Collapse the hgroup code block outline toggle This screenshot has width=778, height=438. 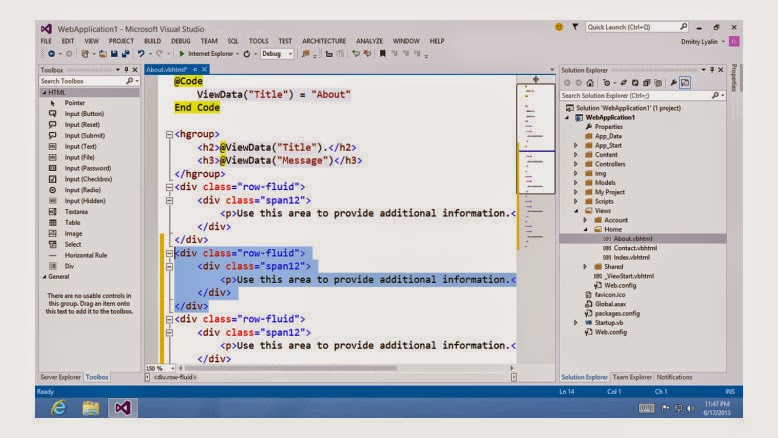tap(169, 134)
